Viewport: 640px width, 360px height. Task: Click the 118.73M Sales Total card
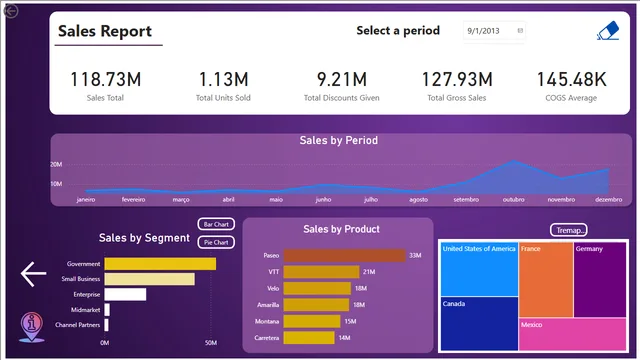point(105,85)
